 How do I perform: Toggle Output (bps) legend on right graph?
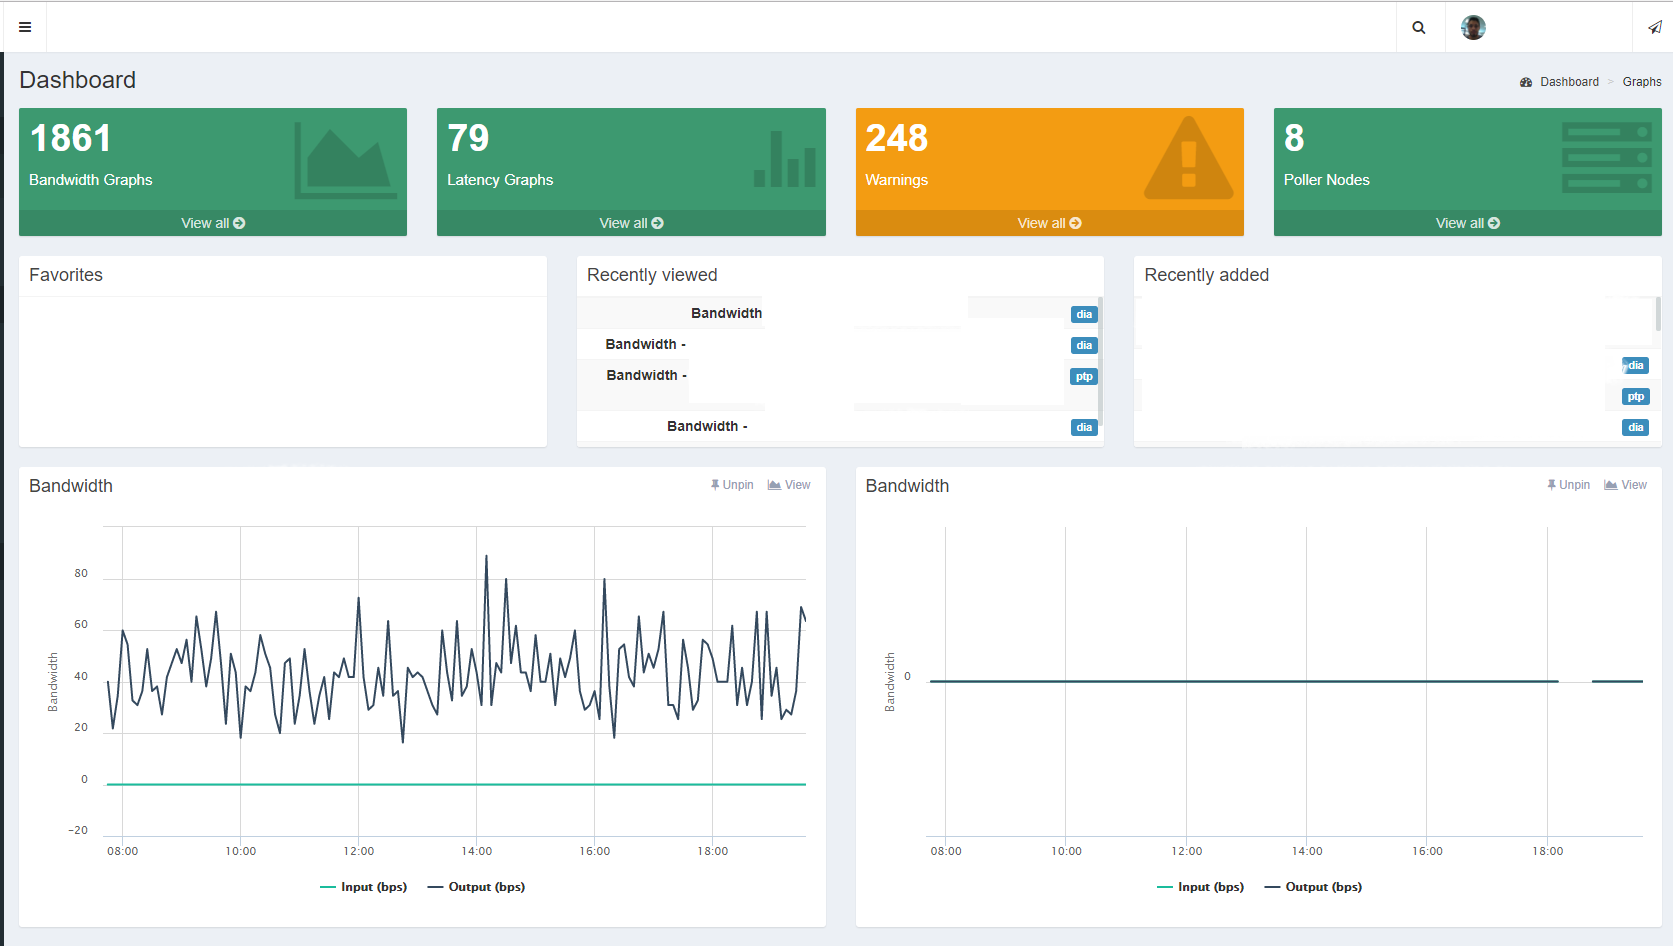tap(1313, 887)
